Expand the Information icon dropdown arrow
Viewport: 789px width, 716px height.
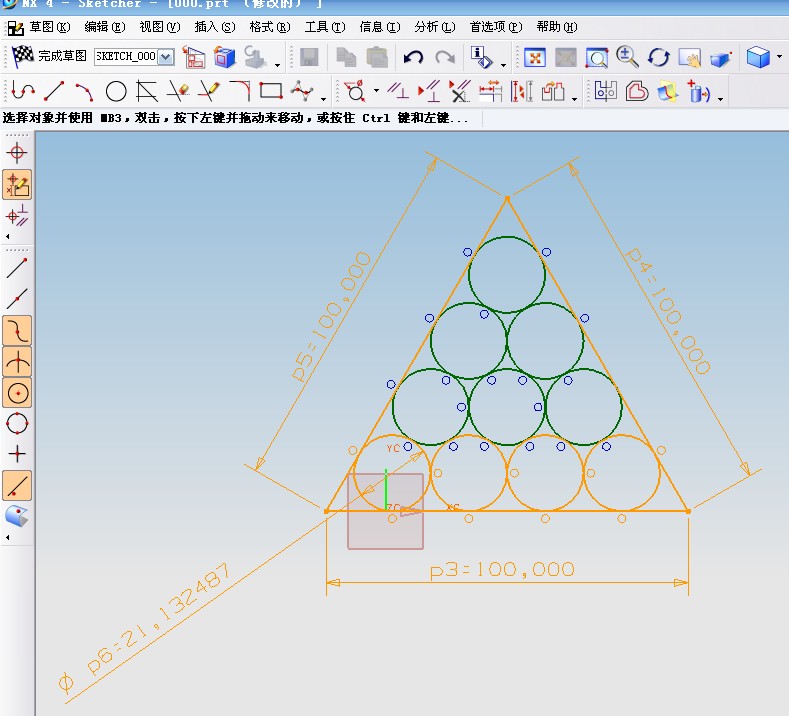coord(503,65)
